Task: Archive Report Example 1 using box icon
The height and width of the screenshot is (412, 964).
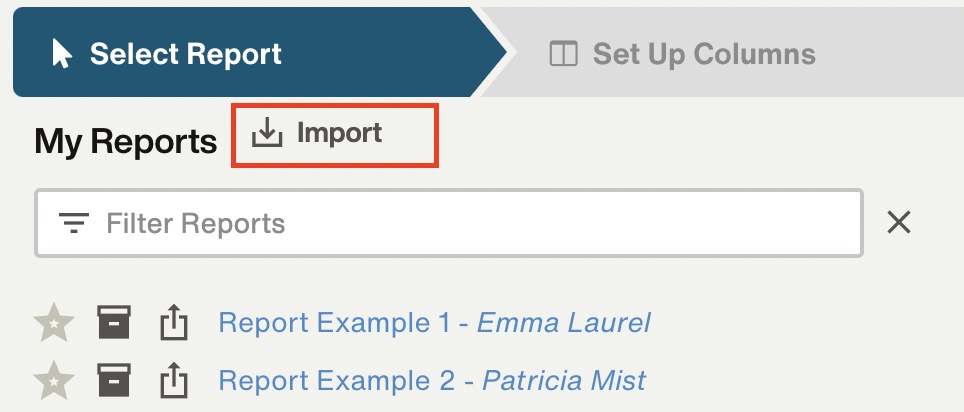Action: (x=114, y=322)
